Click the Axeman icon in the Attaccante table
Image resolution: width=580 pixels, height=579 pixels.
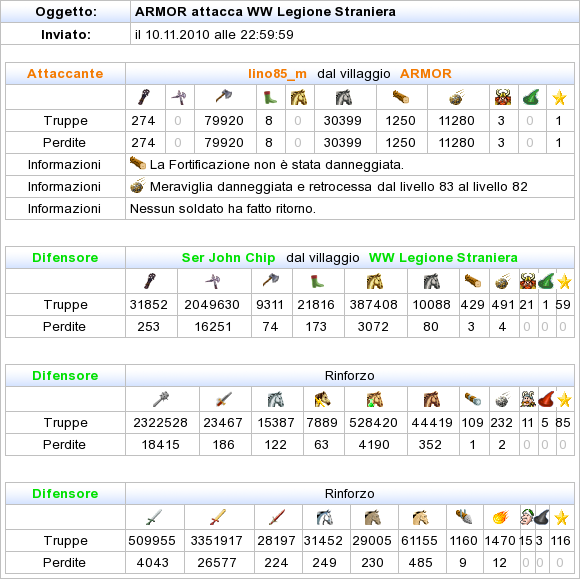coord(224,97)
